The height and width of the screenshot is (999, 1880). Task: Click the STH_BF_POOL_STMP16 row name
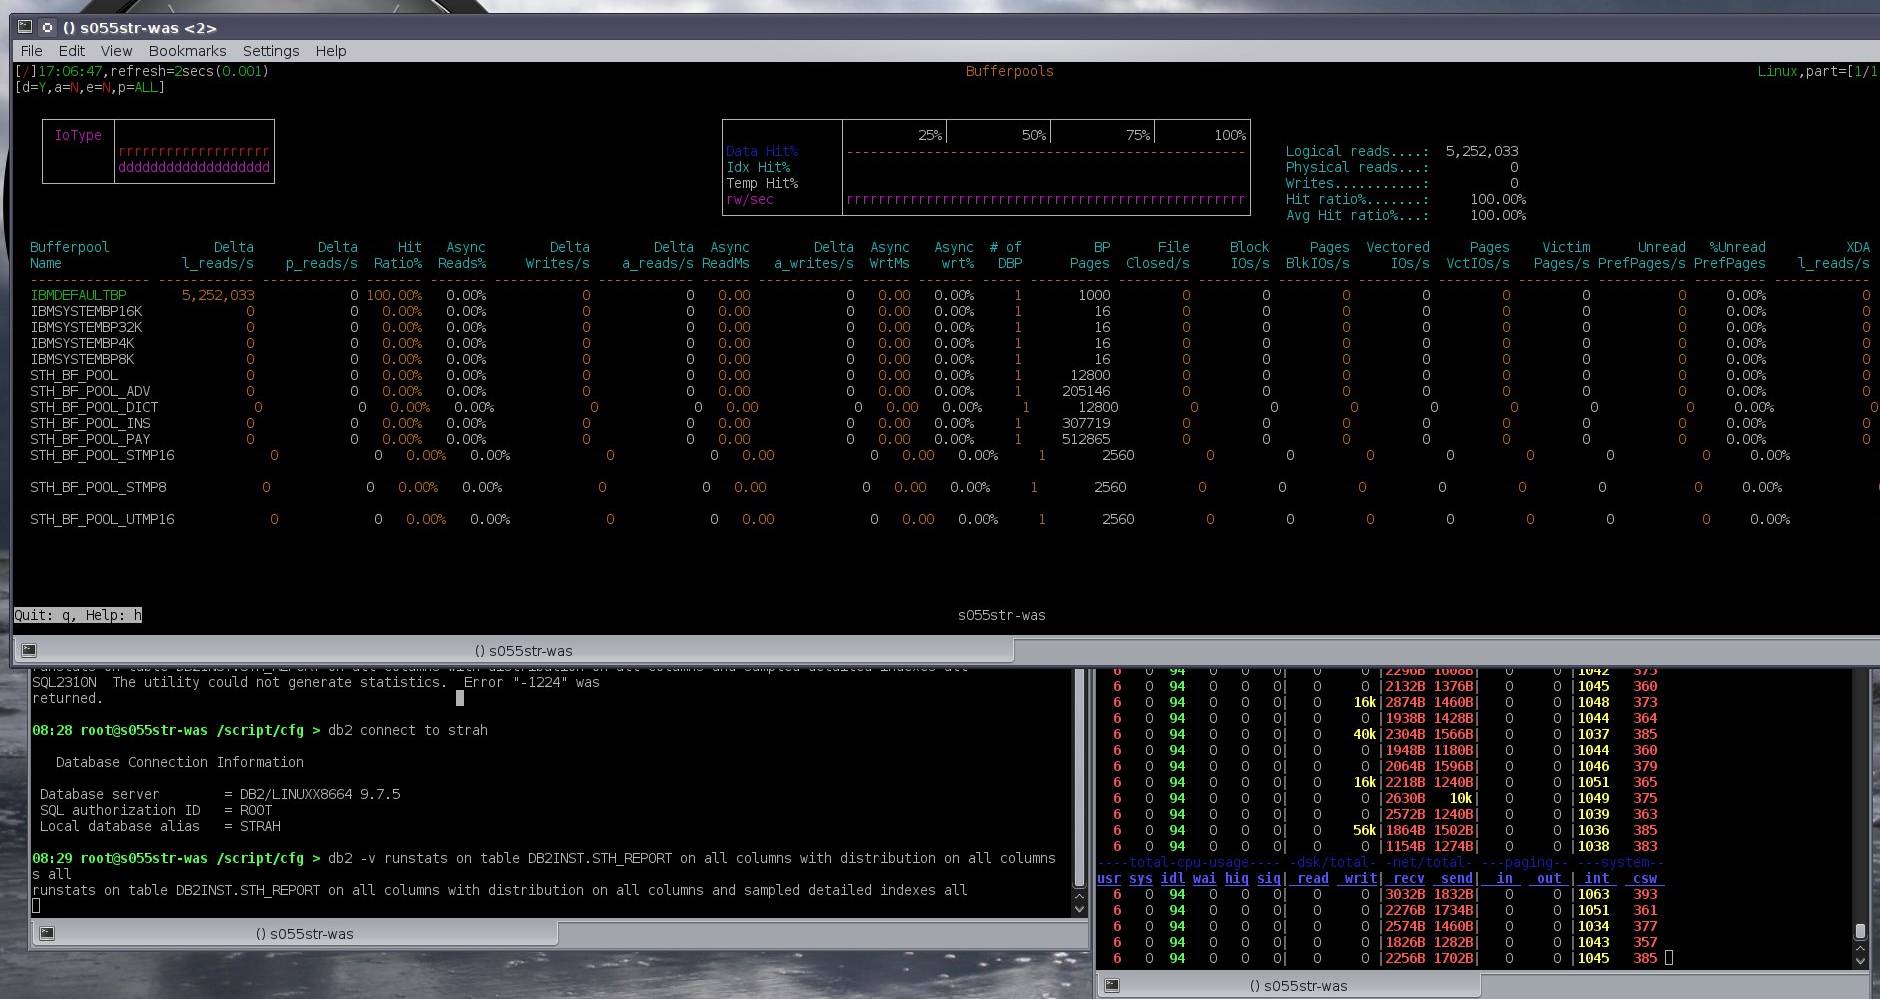(x=102, y=455)
